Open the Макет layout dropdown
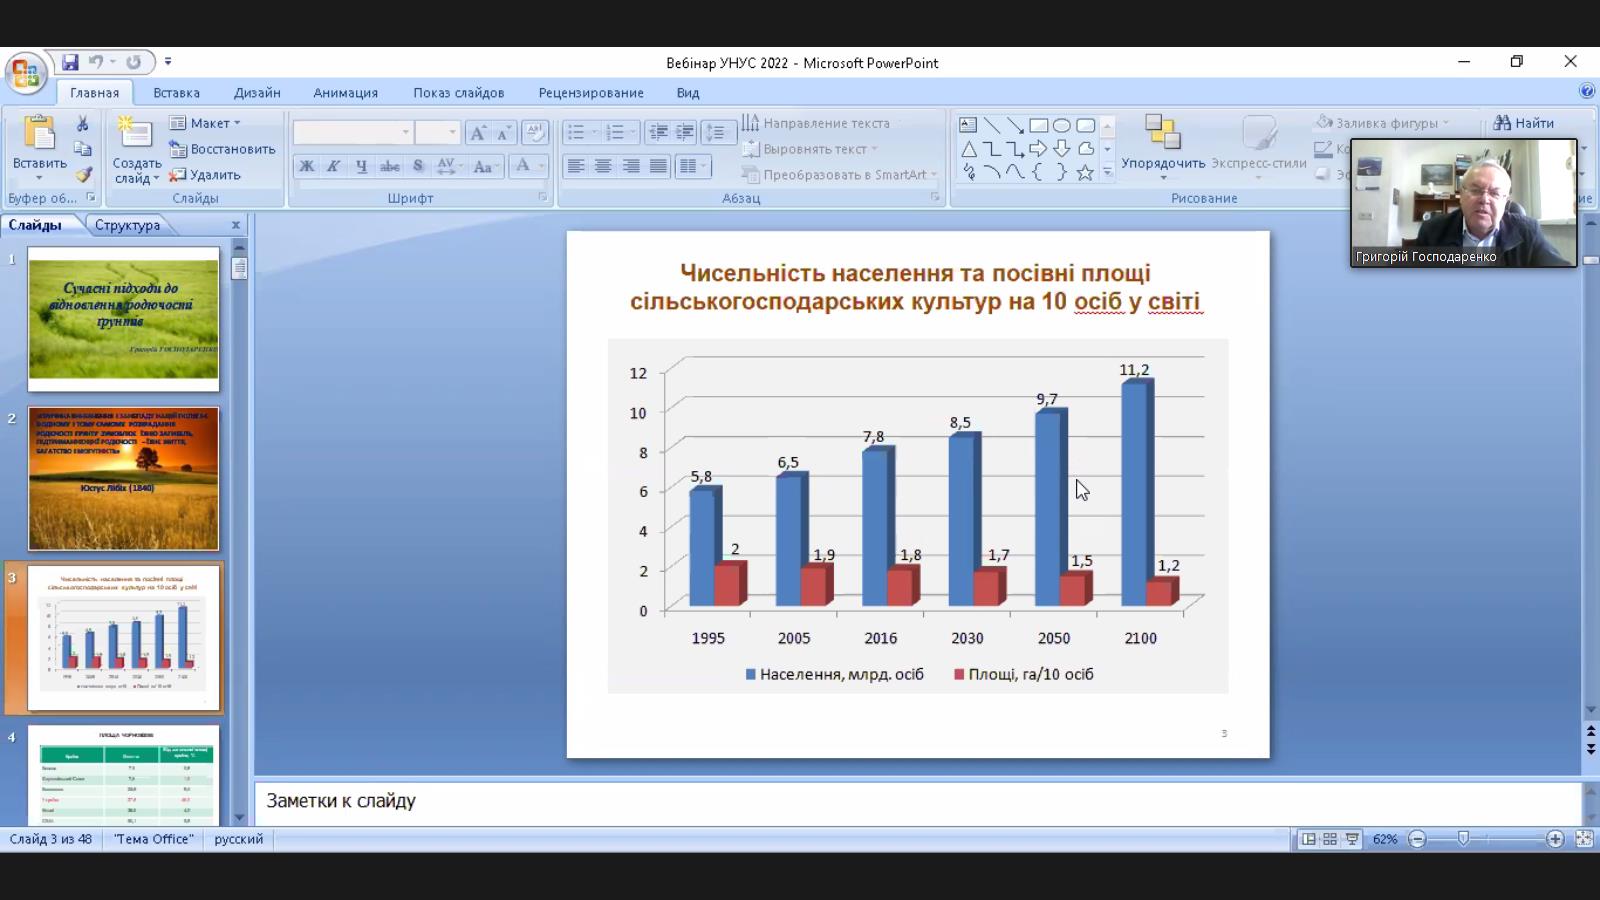This screenshot has height=900, width=1600. point(205,123)
